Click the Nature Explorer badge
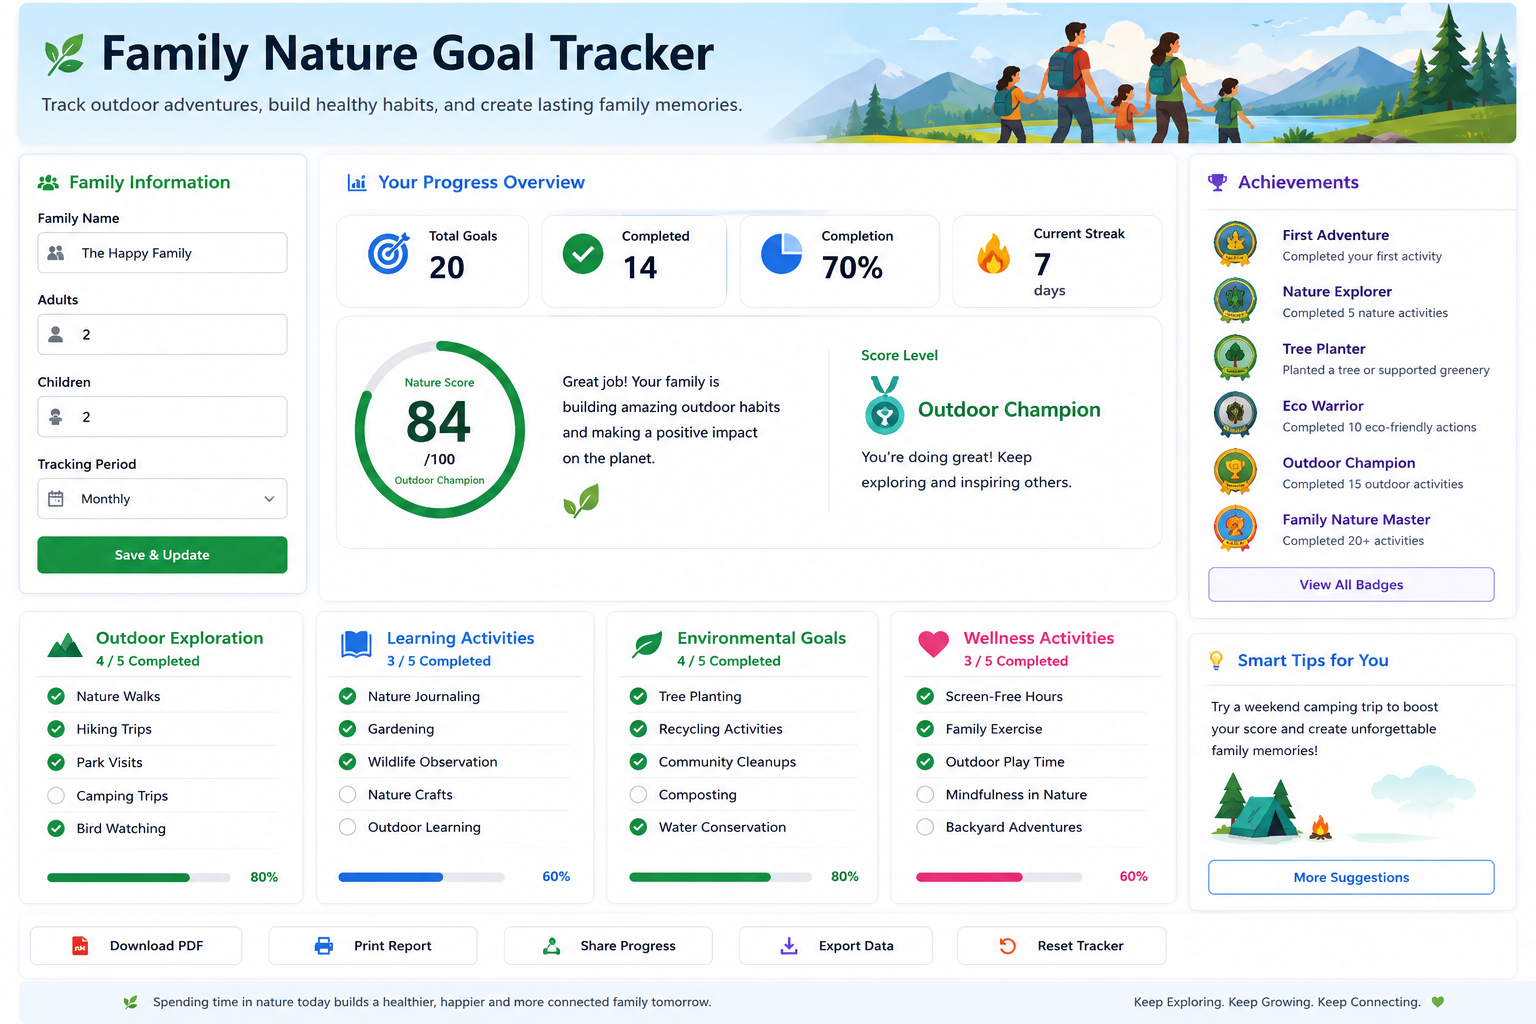This screenshot has width=1536, height=1024. [1235, 301]
